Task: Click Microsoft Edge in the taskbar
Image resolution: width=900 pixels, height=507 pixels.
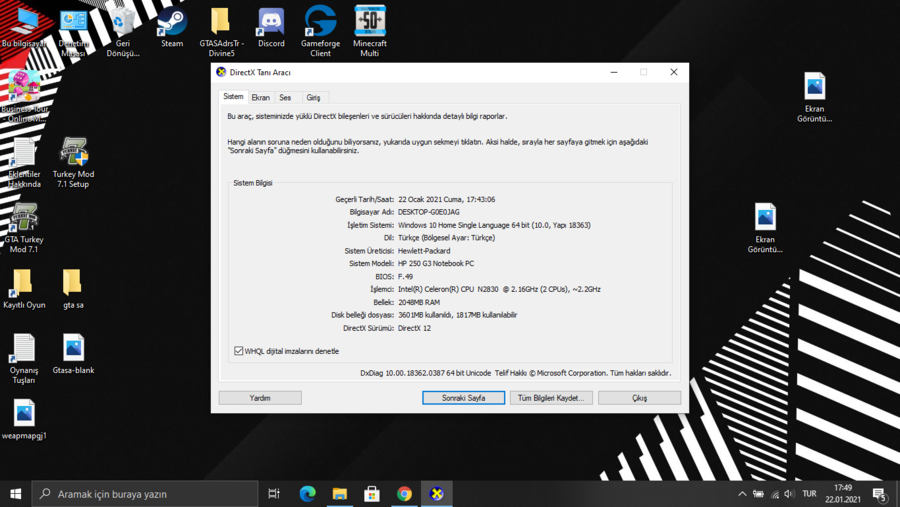Action: click(x=308, y=494)
